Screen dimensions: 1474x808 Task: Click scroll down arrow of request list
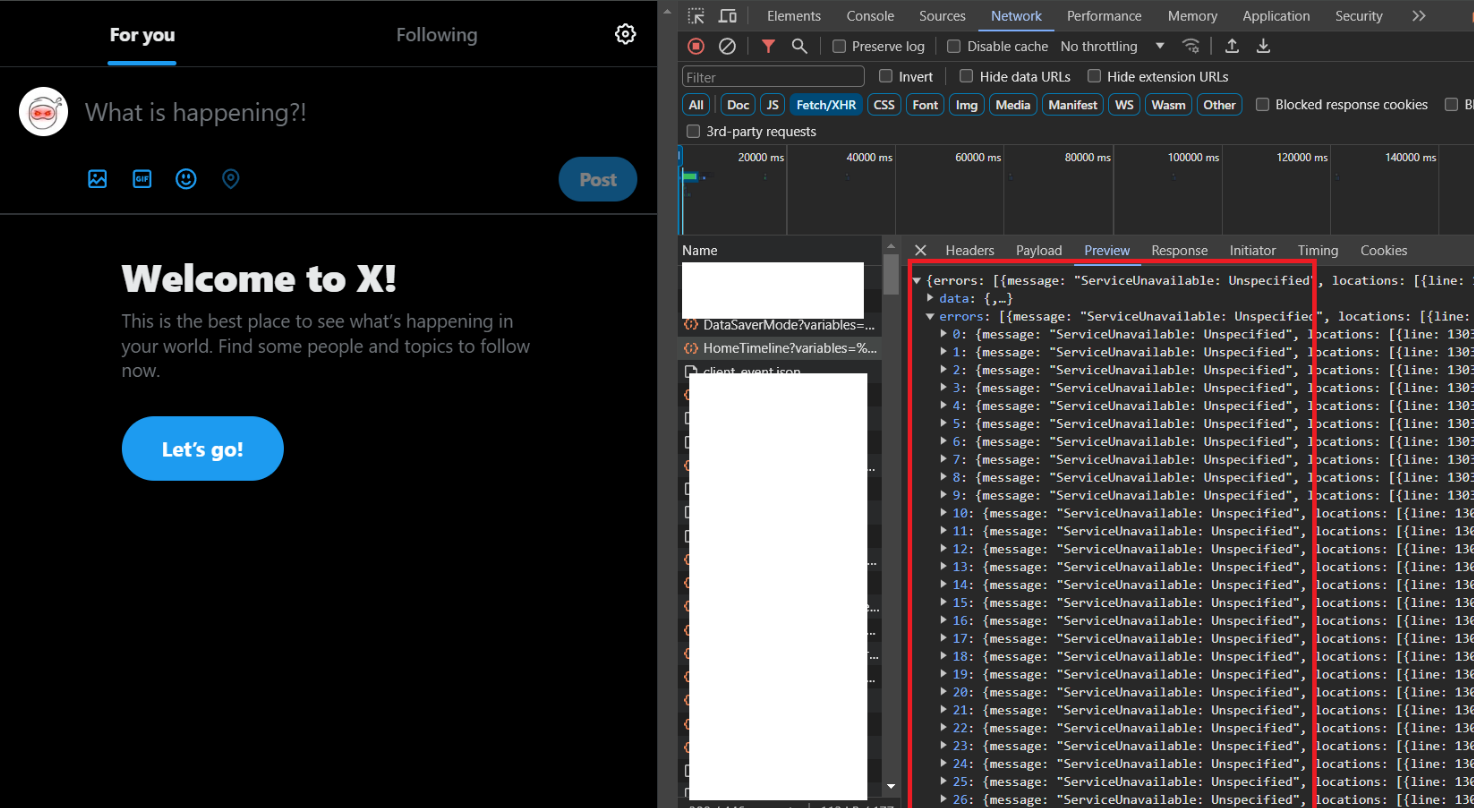[x=891, y=787]
